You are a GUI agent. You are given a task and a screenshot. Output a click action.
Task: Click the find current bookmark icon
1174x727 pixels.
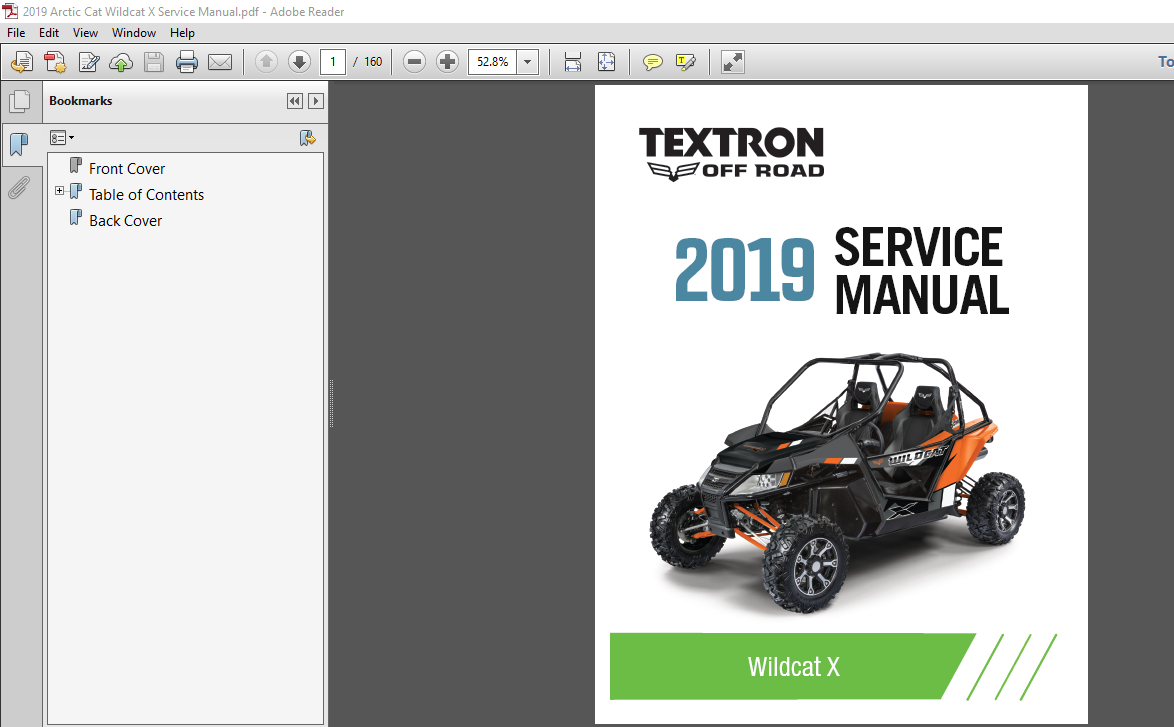[x=307, y=138]
